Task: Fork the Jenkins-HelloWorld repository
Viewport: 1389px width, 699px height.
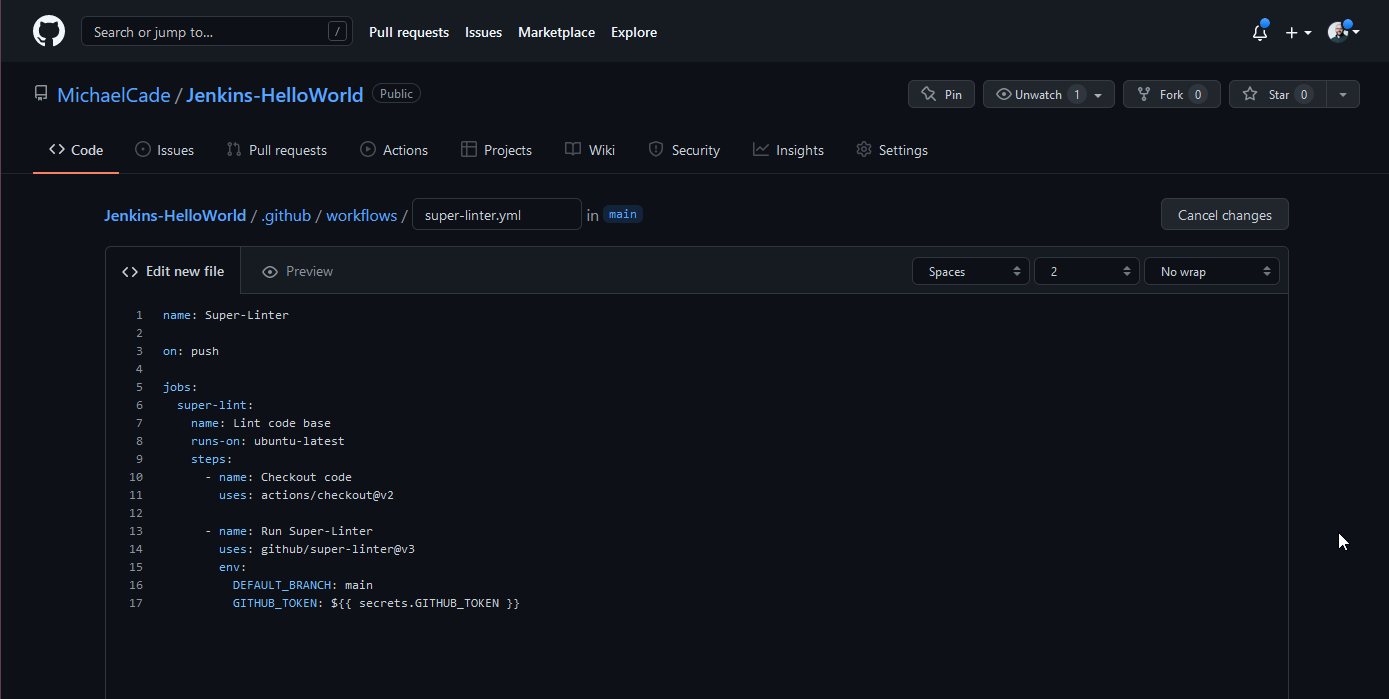Action: (x=1171, y=94)
